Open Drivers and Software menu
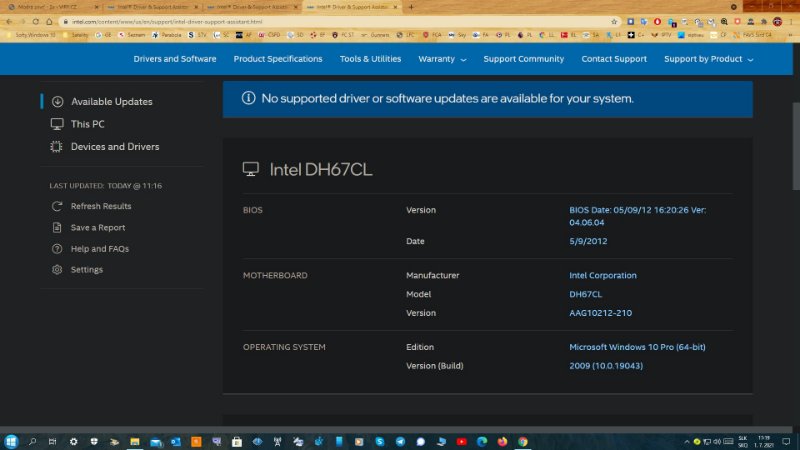The height and width of the screenshot is (450, 800). coord(175,59)
